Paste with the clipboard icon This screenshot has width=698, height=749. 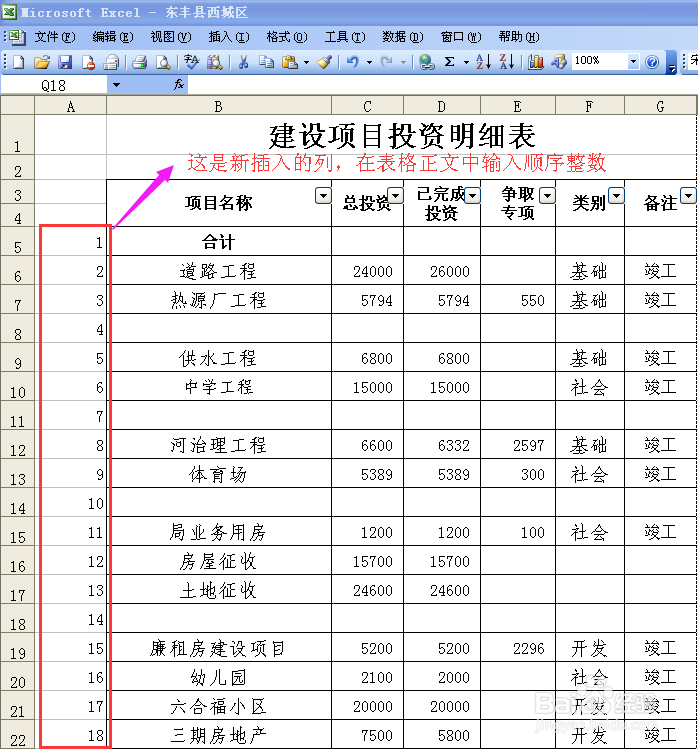(x=290, y=62)
